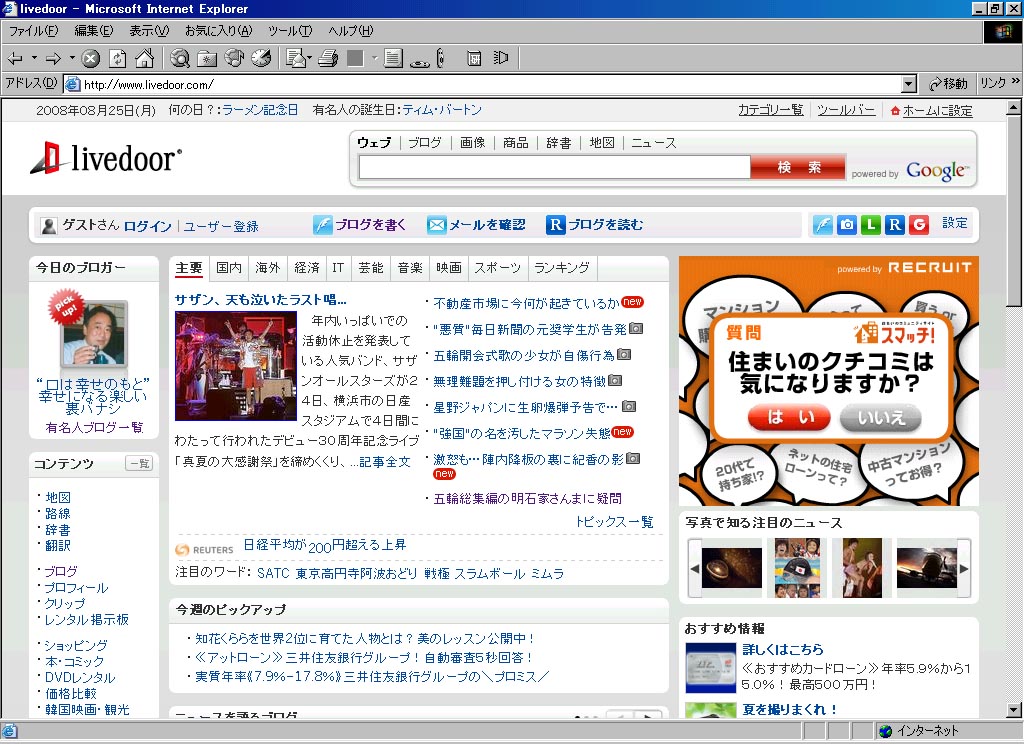Open the 表示(V) menu

tap(149, 31)
